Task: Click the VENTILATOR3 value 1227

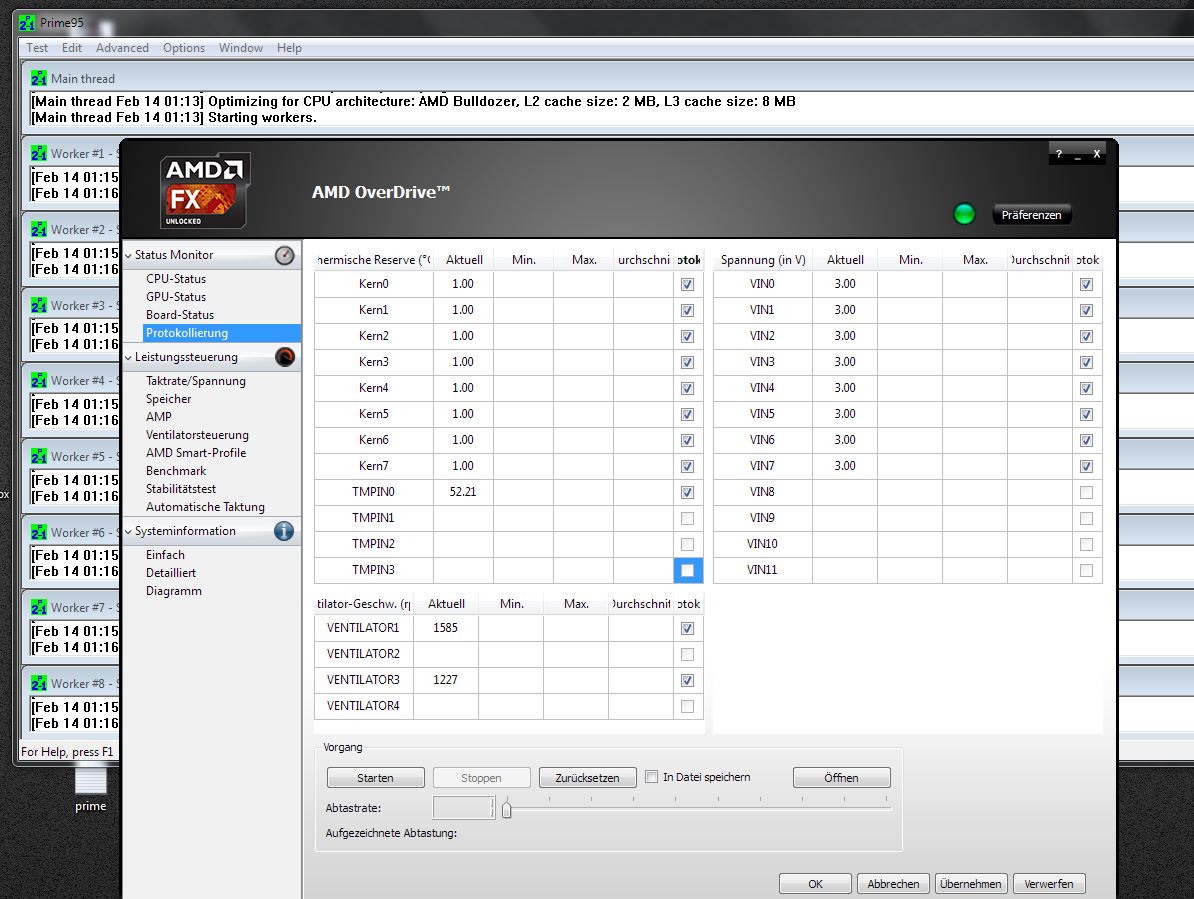Action: (x=445, y=681)
